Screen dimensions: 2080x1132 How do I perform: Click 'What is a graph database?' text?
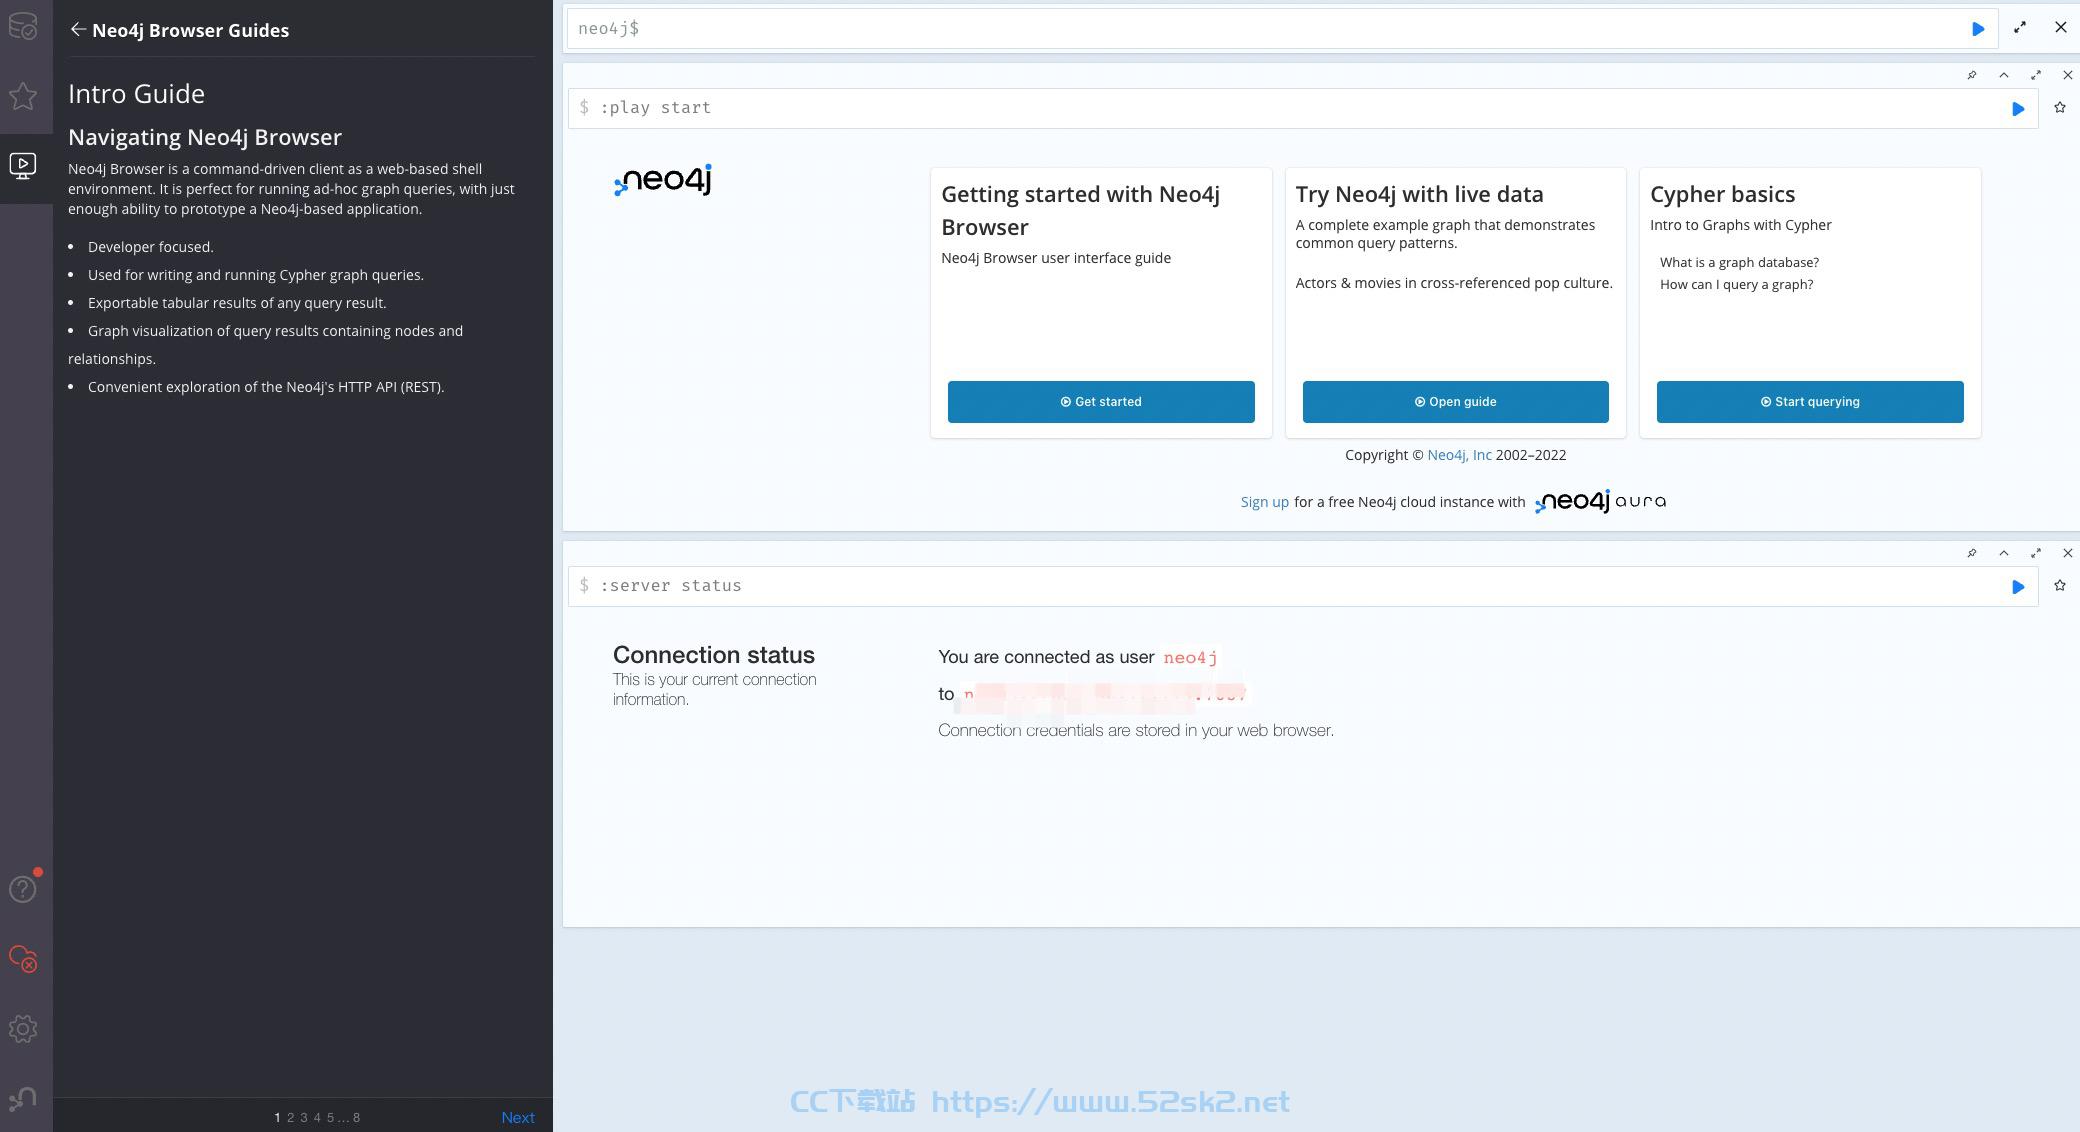pos(1739,263)
